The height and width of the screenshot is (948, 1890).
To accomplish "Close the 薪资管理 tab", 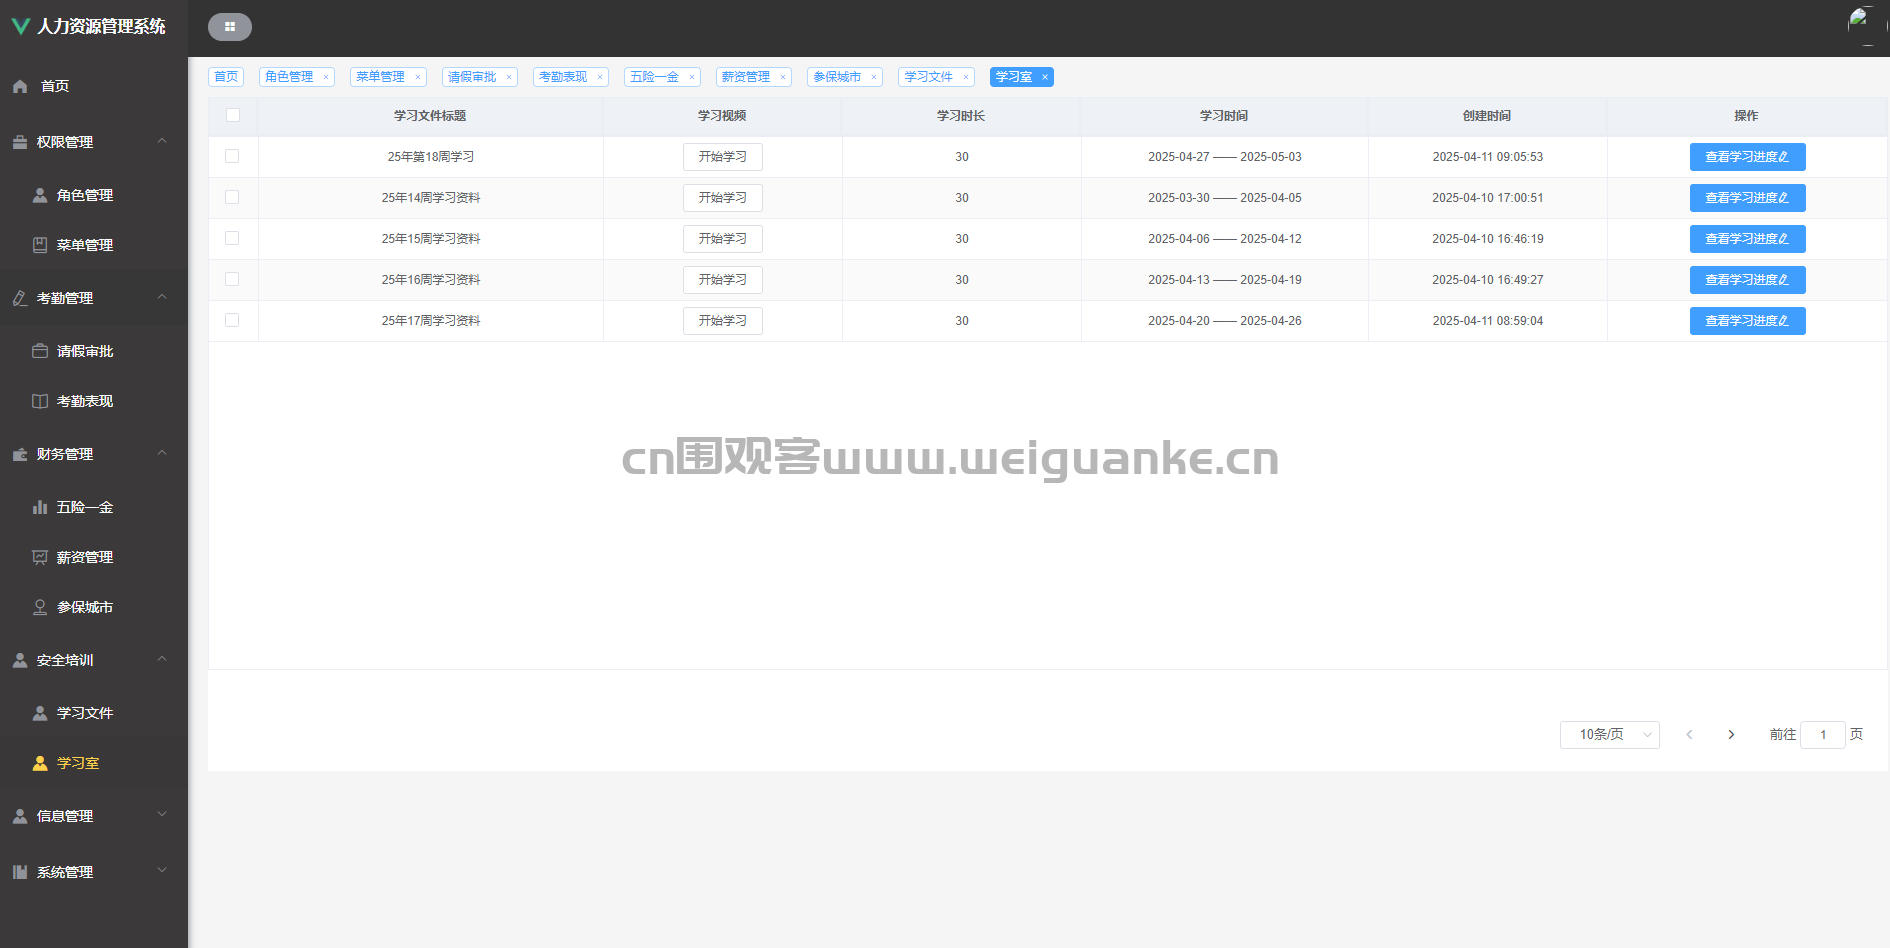I will [783, 77].
